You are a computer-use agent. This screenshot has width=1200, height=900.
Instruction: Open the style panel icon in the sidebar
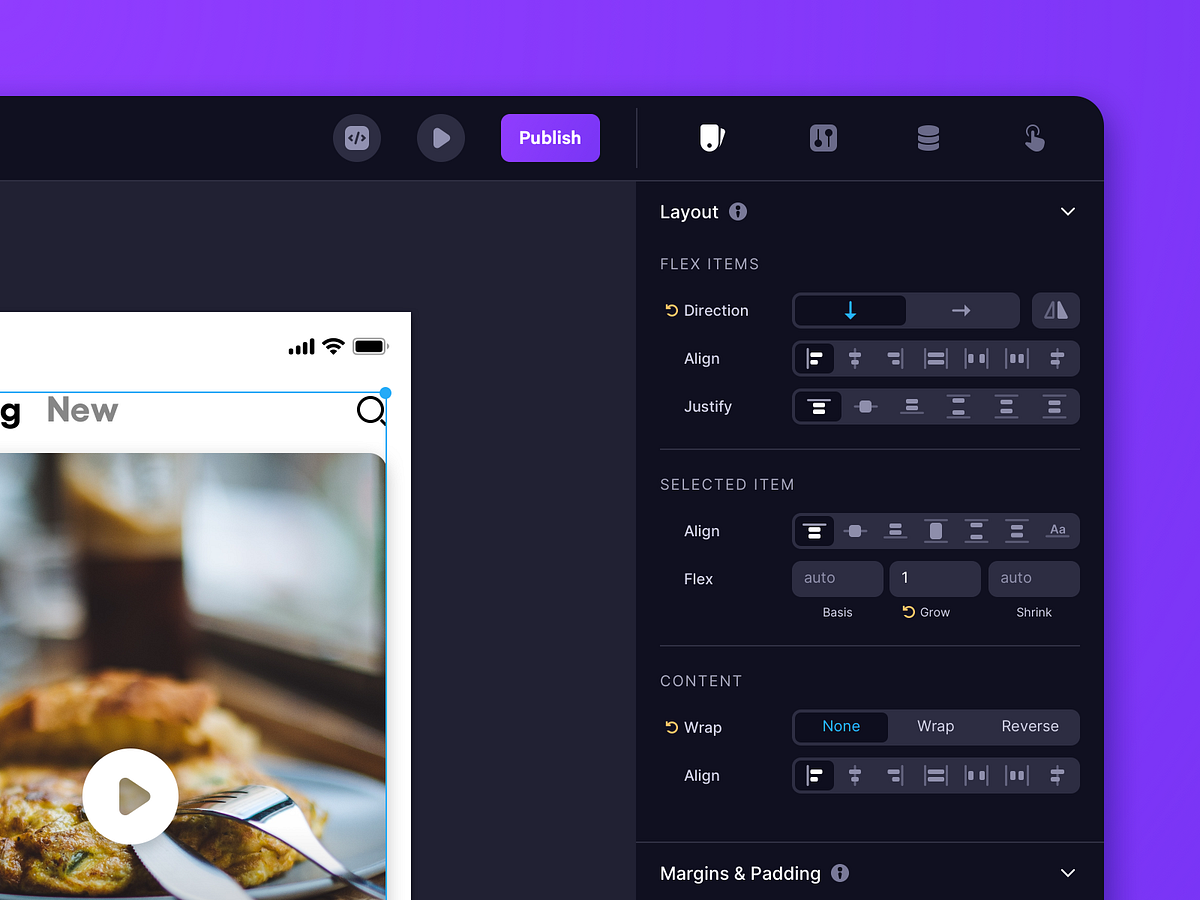pyautogui.click(x=712, y=137)
